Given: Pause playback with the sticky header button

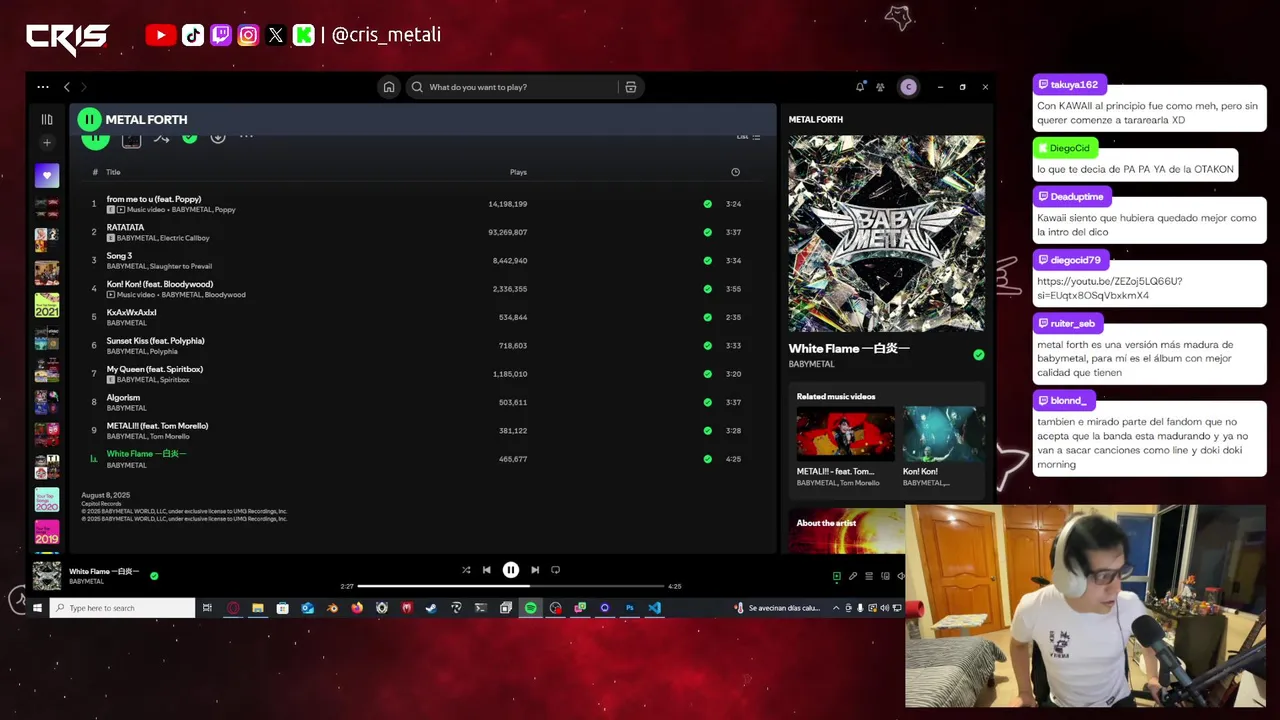Looking at the screenshot, I should click(89, 119).
